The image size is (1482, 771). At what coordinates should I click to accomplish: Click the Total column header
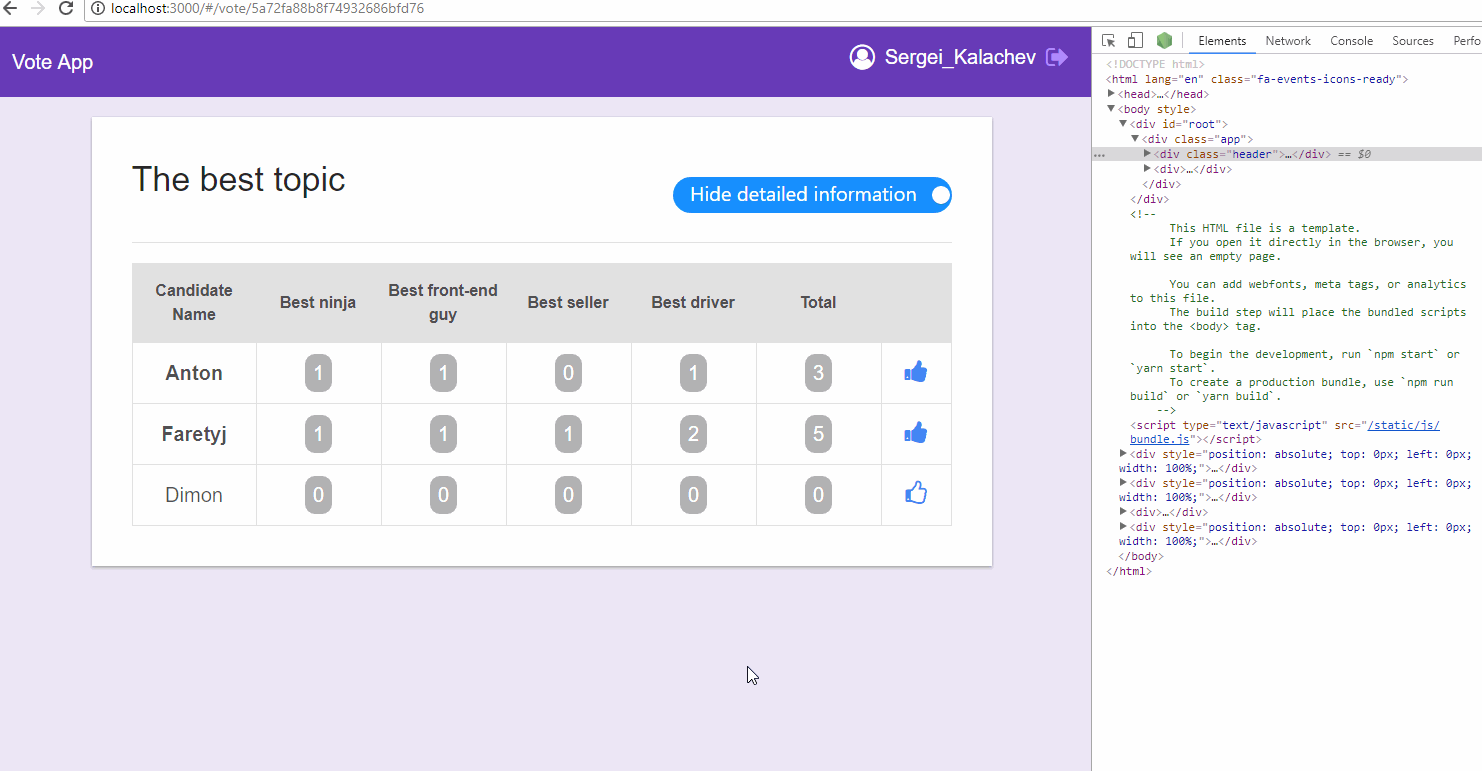tap(818, 302)
